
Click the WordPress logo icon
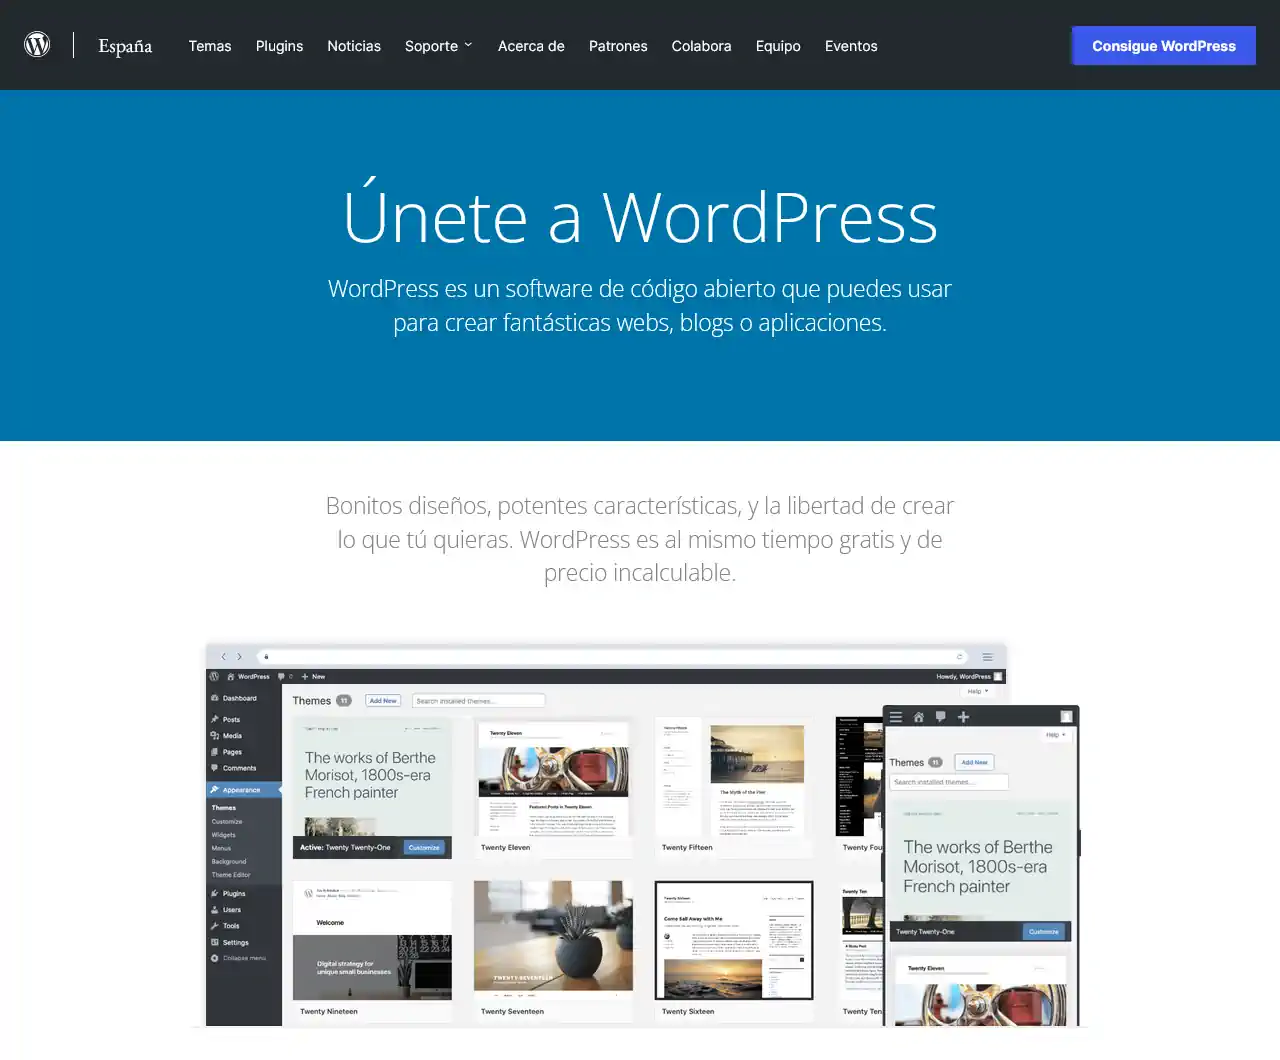[37, 45]
